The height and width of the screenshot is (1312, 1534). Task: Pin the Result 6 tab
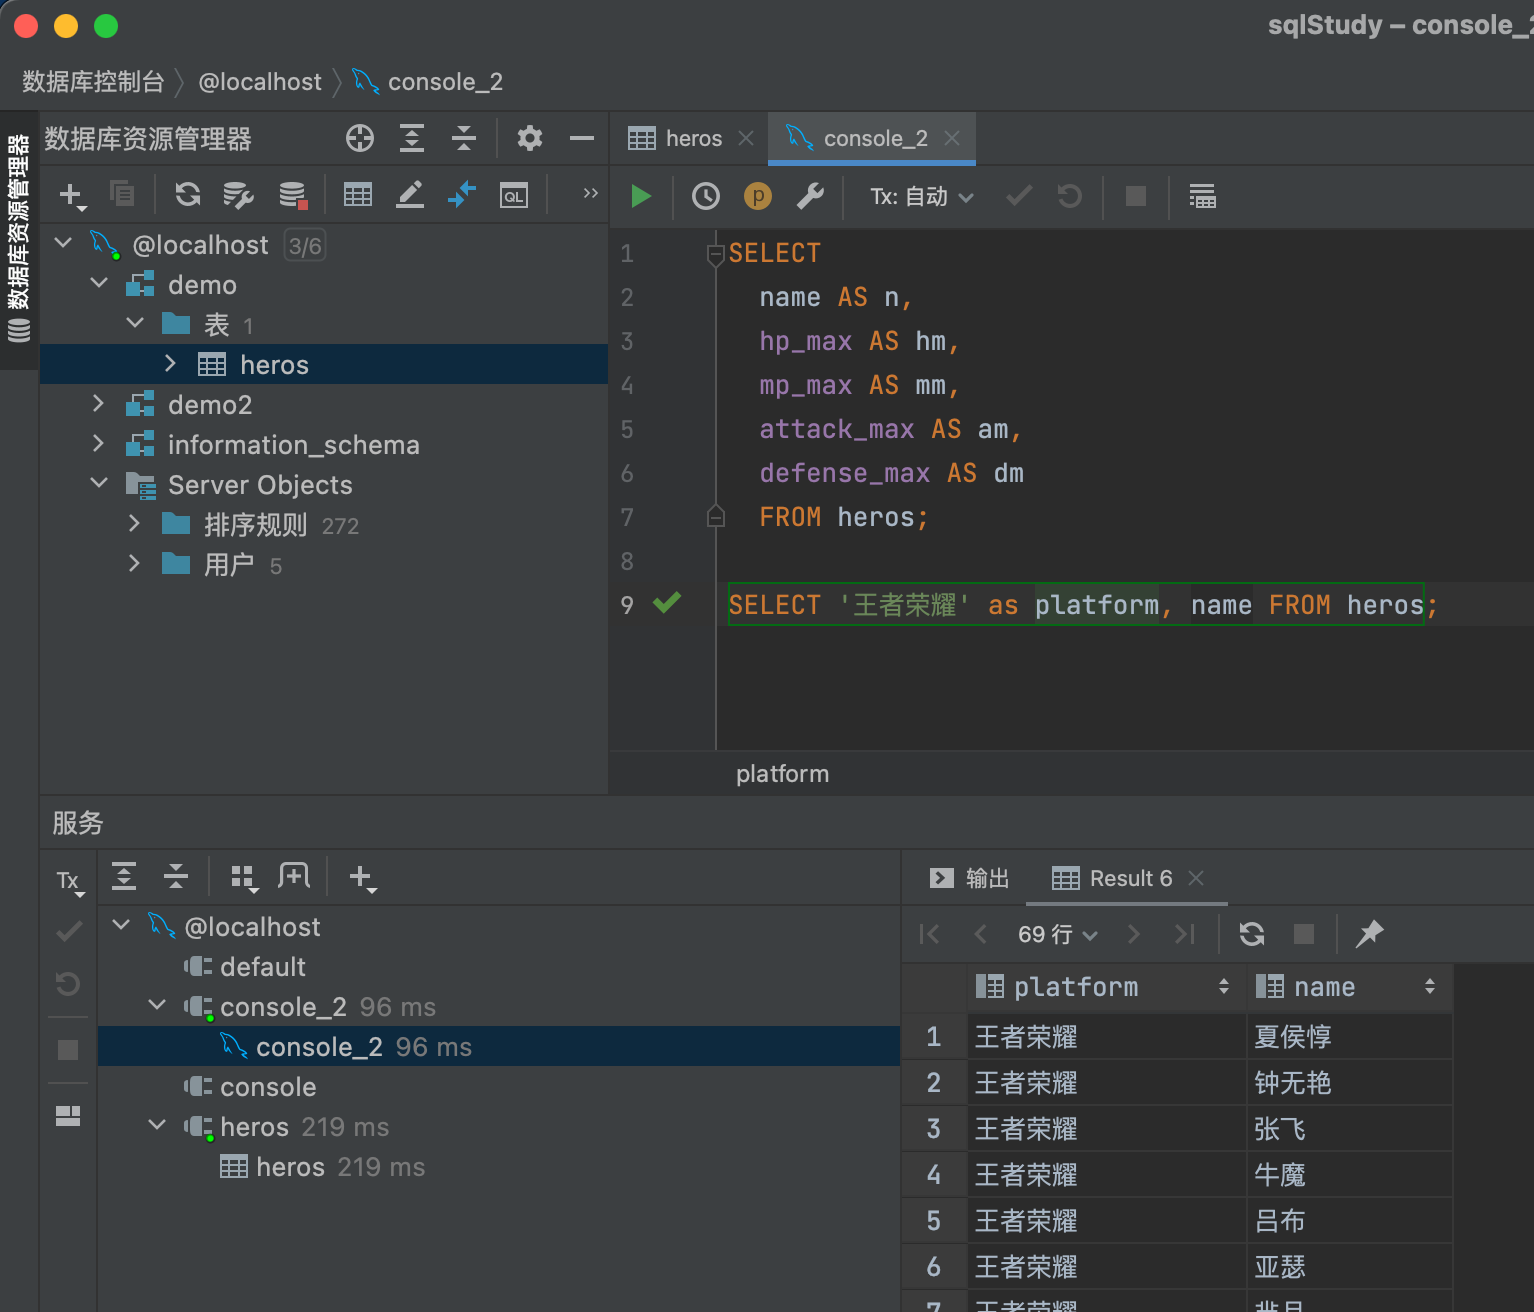coord(1369,934)
